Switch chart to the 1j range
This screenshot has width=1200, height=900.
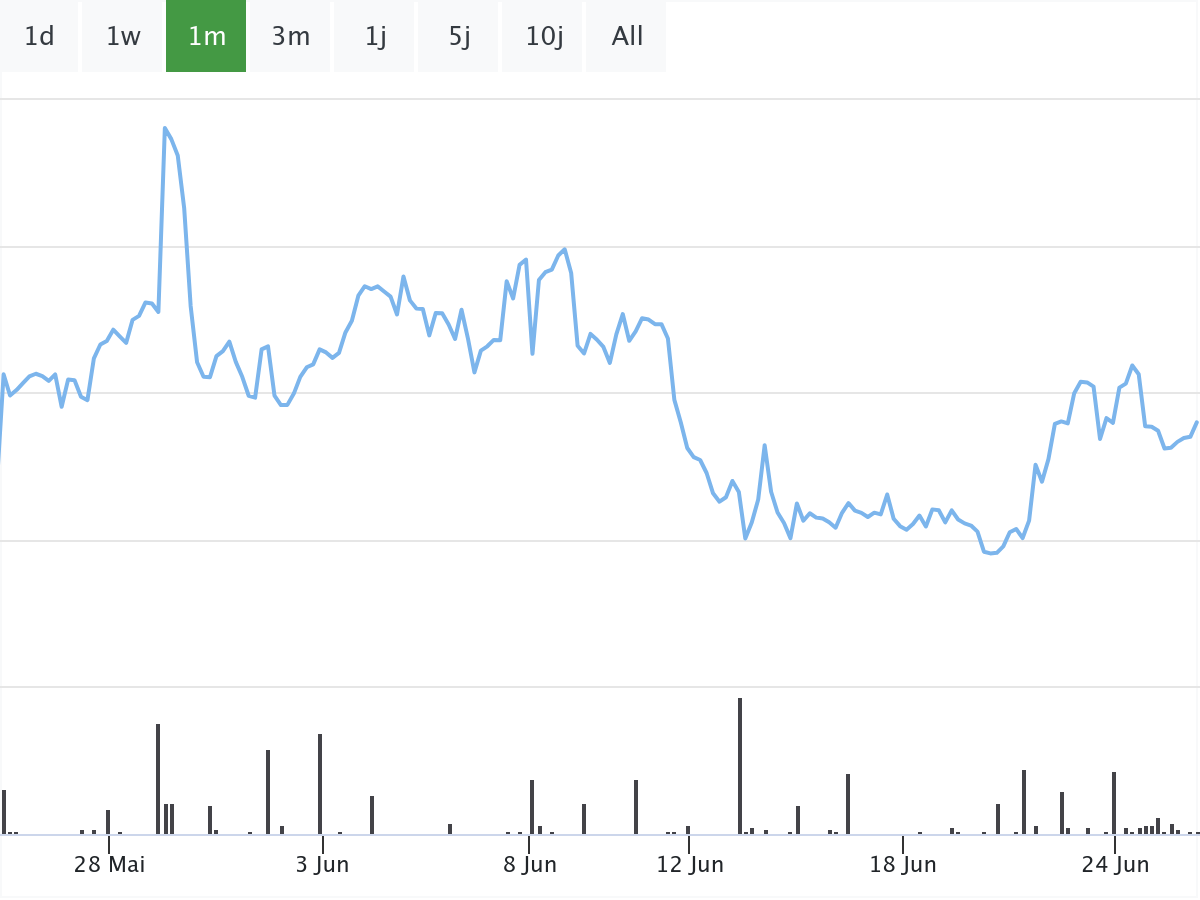pyautogui.click(x=375, y=37)
